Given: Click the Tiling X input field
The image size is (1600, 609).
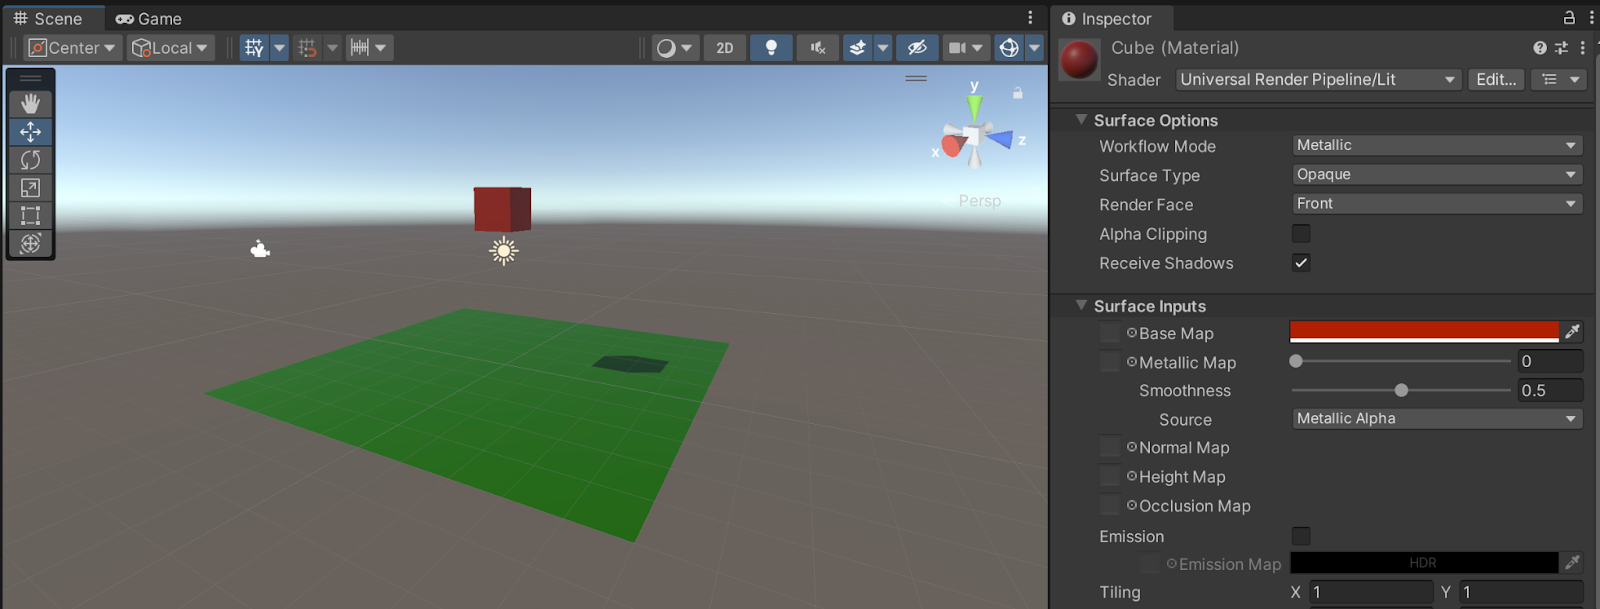Looking at the screenshot, I should [1370, 592].
